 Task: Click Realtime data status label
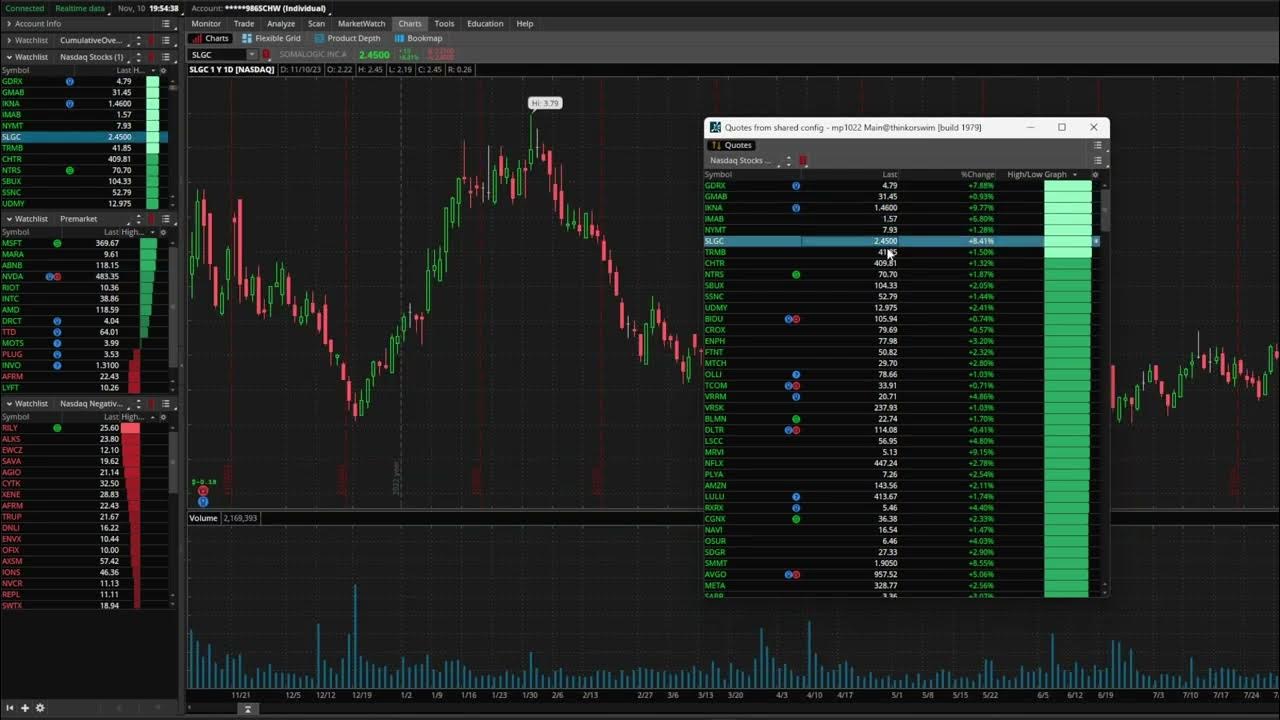[x=80, y=8]
